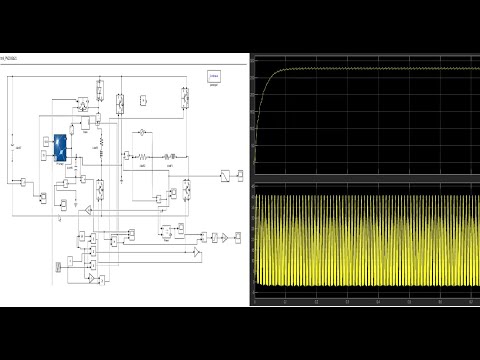This screenshot has width=480, height=360.
Task: Select the small gain triangle at the diagram's bottom
Action: (92, 278)
